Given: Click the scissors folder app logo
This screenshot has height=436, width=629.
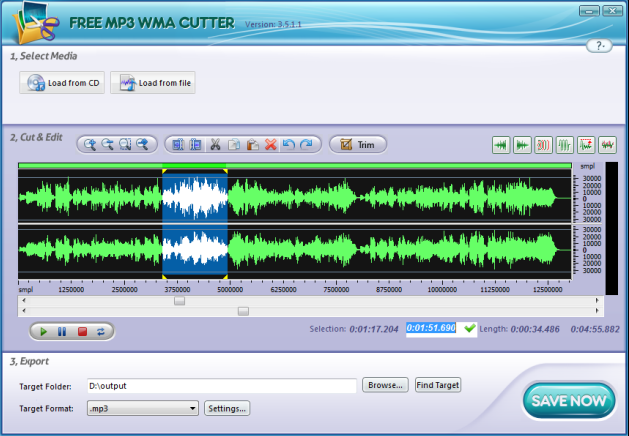Looking at the screenshot, I should 35,24.
